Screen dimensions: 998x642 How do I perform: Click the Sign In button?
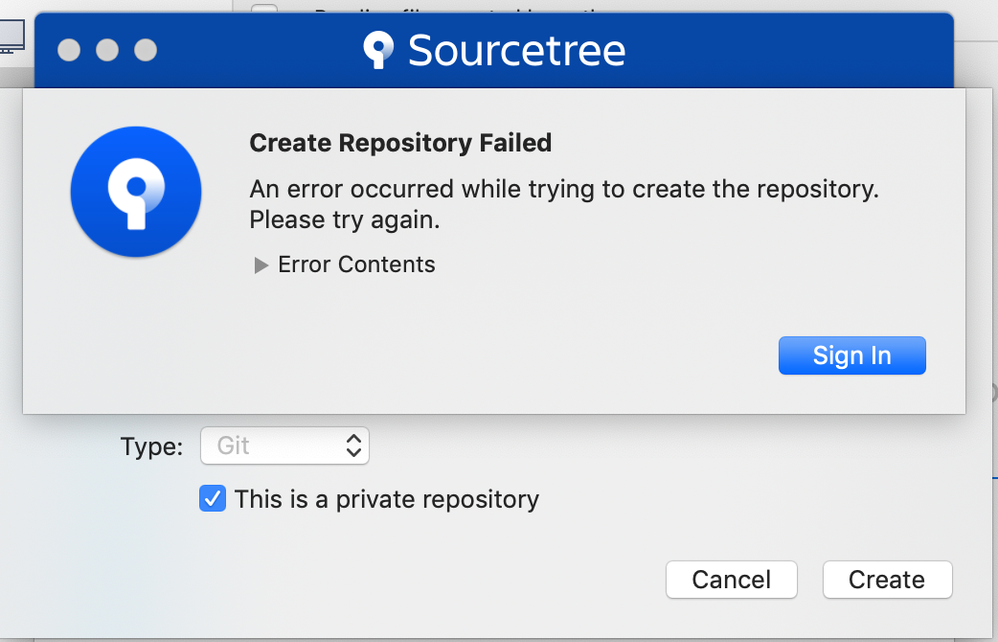(x=852, y=356)
